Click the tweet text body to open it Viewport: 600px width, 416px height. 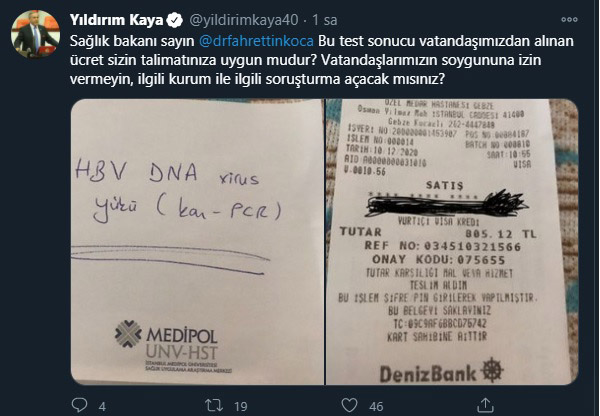pyautogui.click(x=321, y=60)
